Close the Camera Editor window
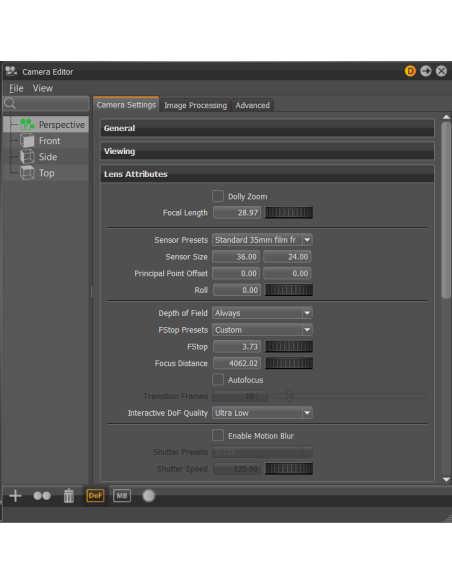 (x=441, y=71)
